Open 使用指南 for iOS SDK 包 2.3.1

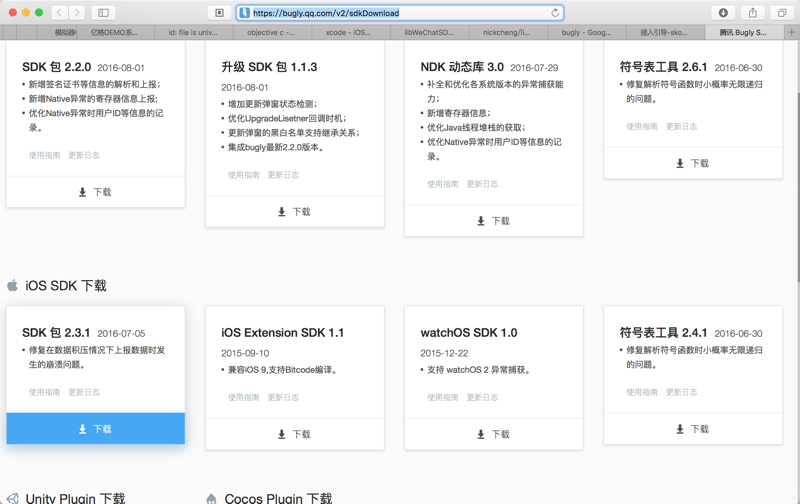44,392
